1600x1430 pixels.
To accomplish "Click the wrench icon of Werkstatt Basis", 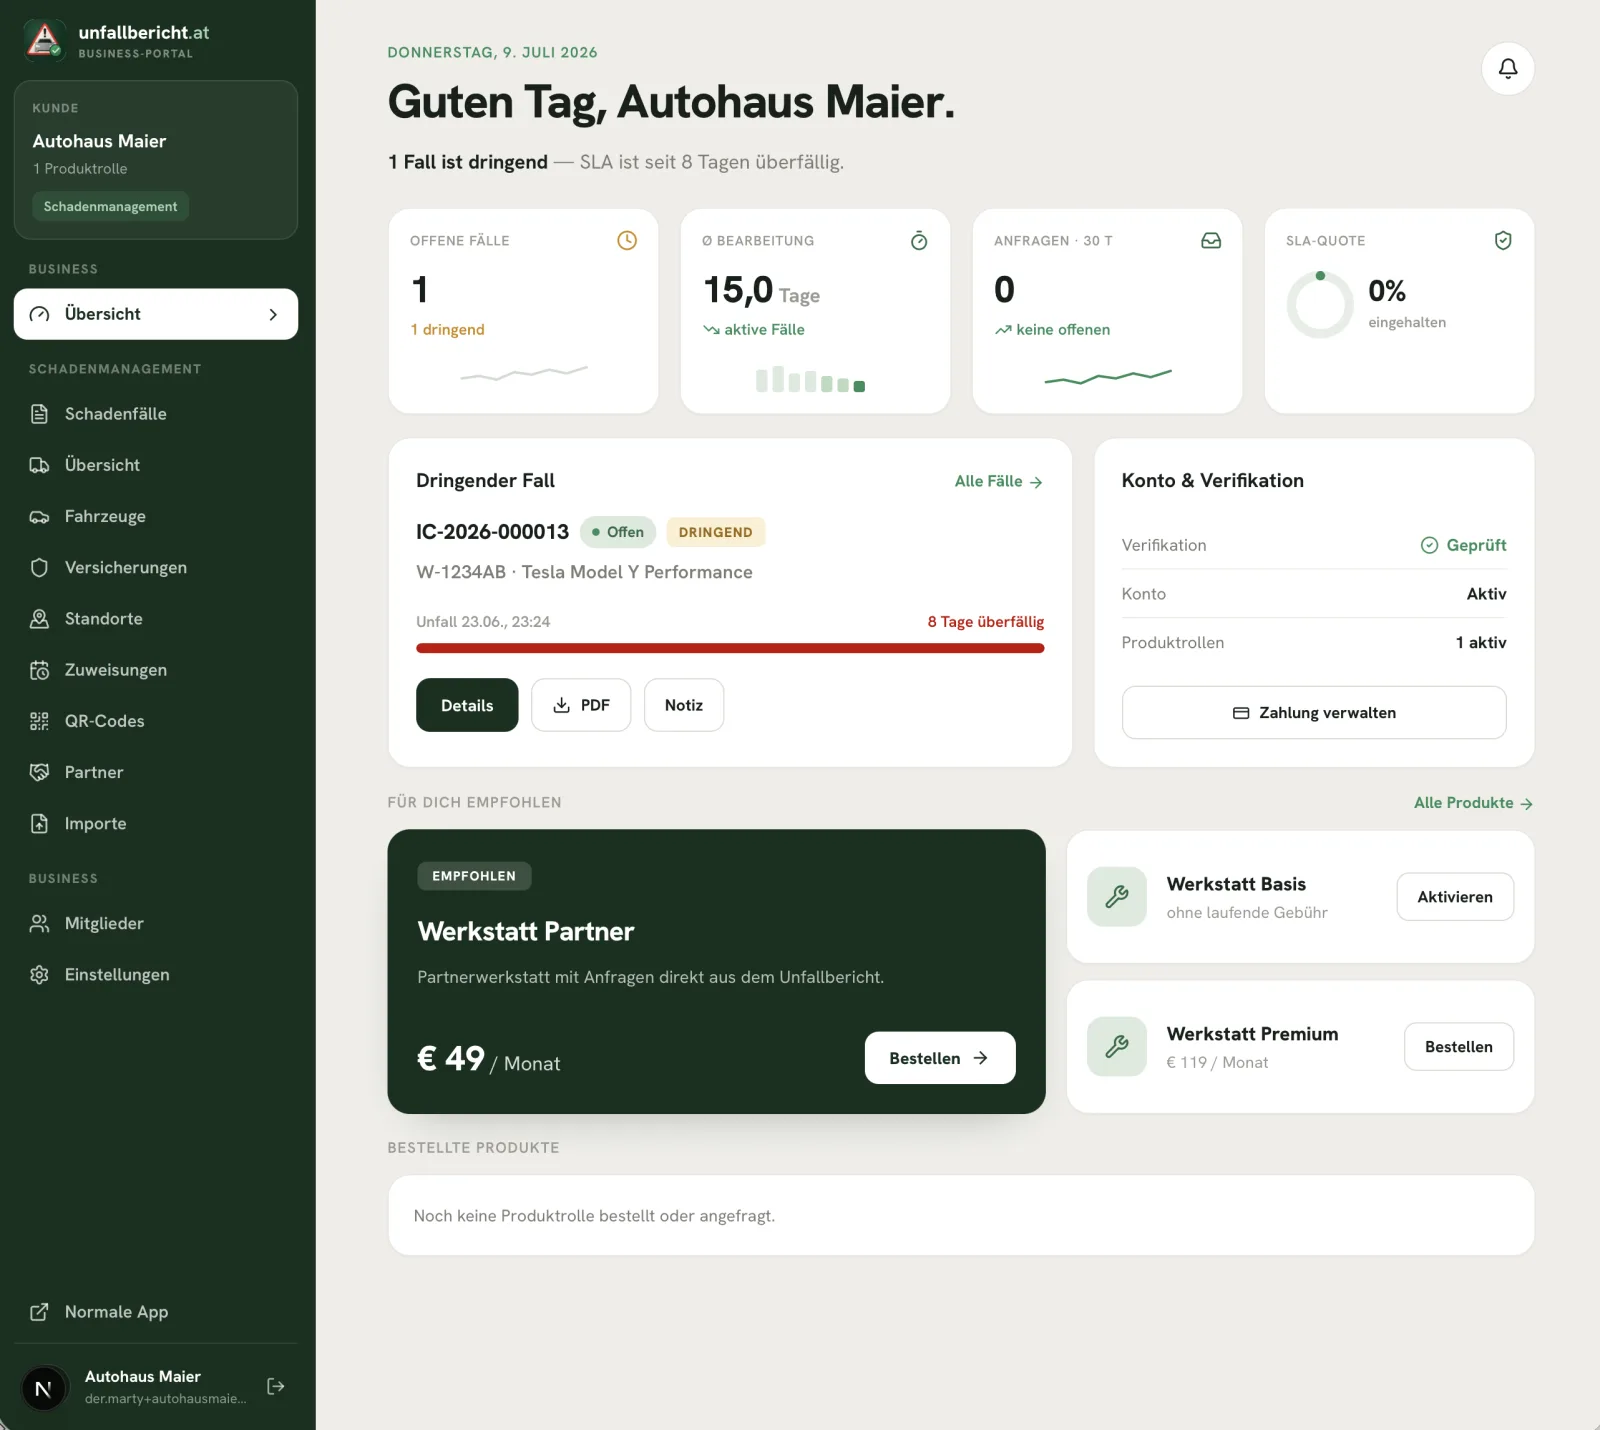I will click(1117, 896).
